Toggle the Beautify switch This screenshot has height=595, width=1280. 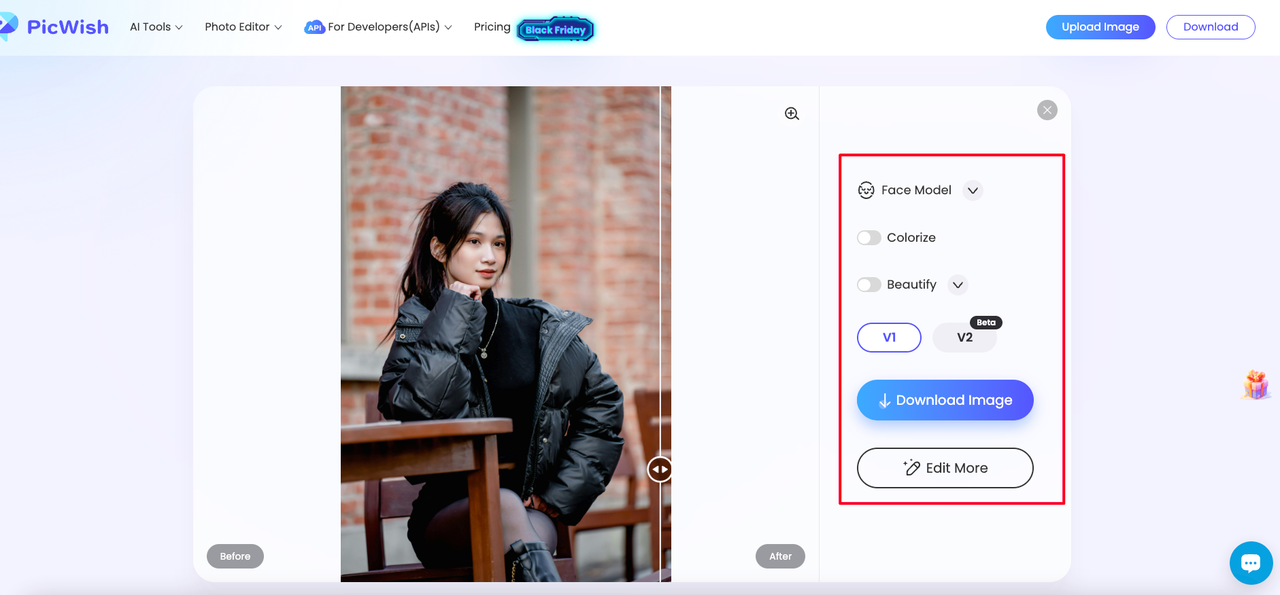(869, 285)
